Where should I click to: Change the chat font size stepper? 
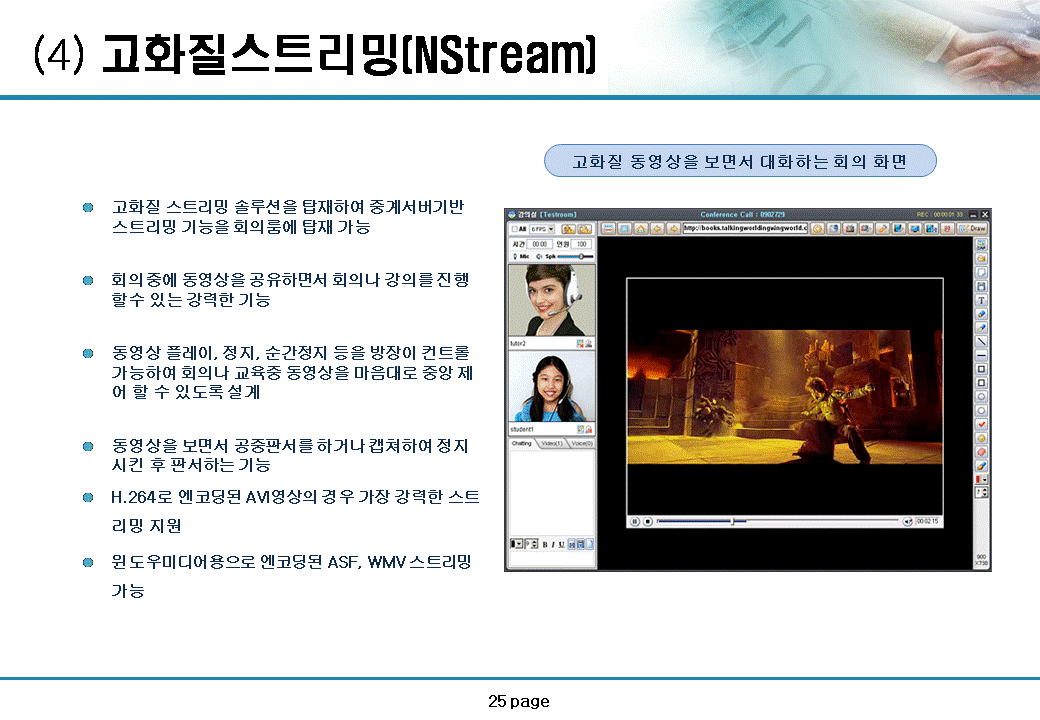click(x=531, y=544)
